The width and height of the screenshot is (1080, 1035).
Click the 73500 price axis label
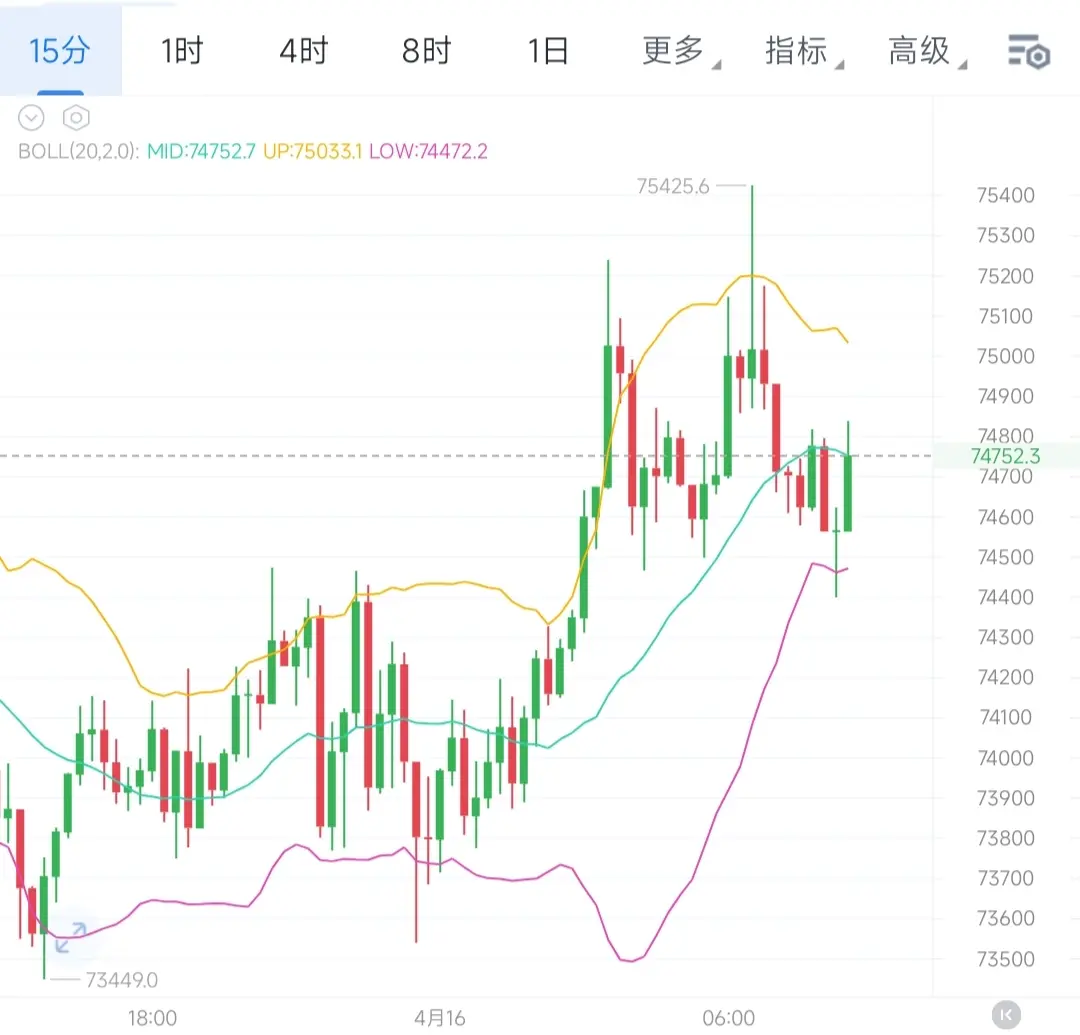1006,959
